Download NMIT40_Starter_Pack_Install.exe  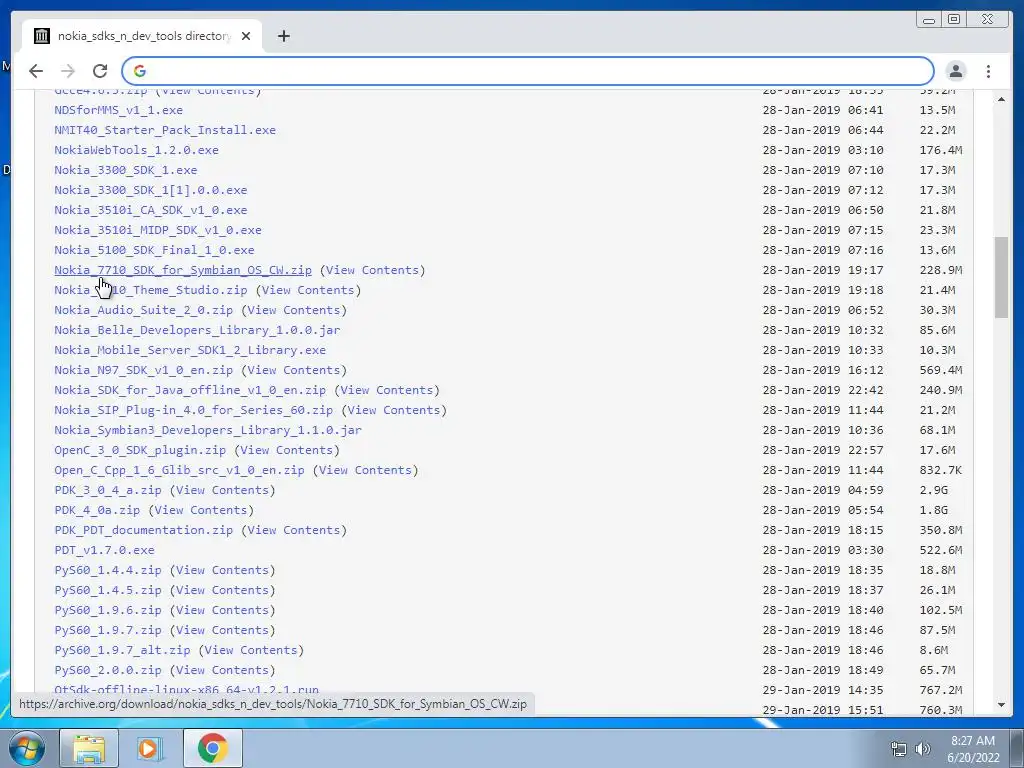165,130
